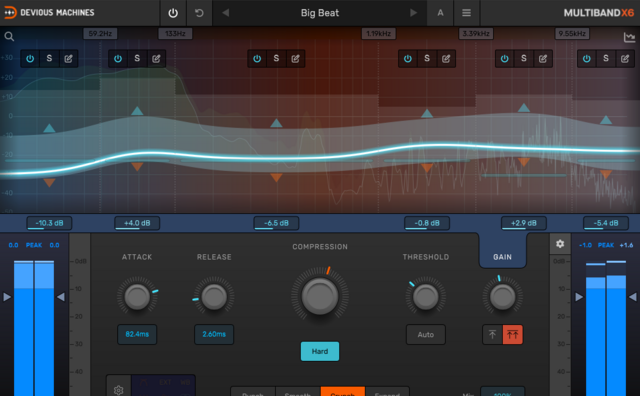Click the undo reset arrow icon
The width and height of the screenshot is (640, 396).
pyautogui.click(x=199, y=13)
